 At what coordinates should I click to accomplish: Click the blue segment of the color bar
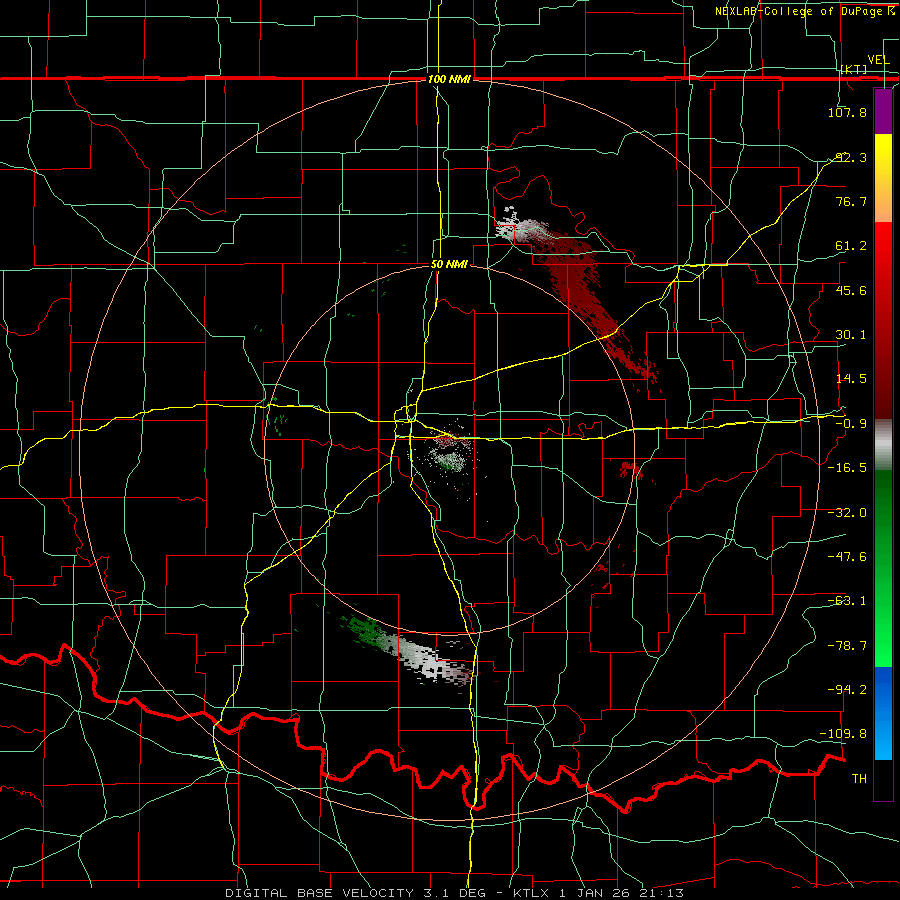[x=883, y=713]
